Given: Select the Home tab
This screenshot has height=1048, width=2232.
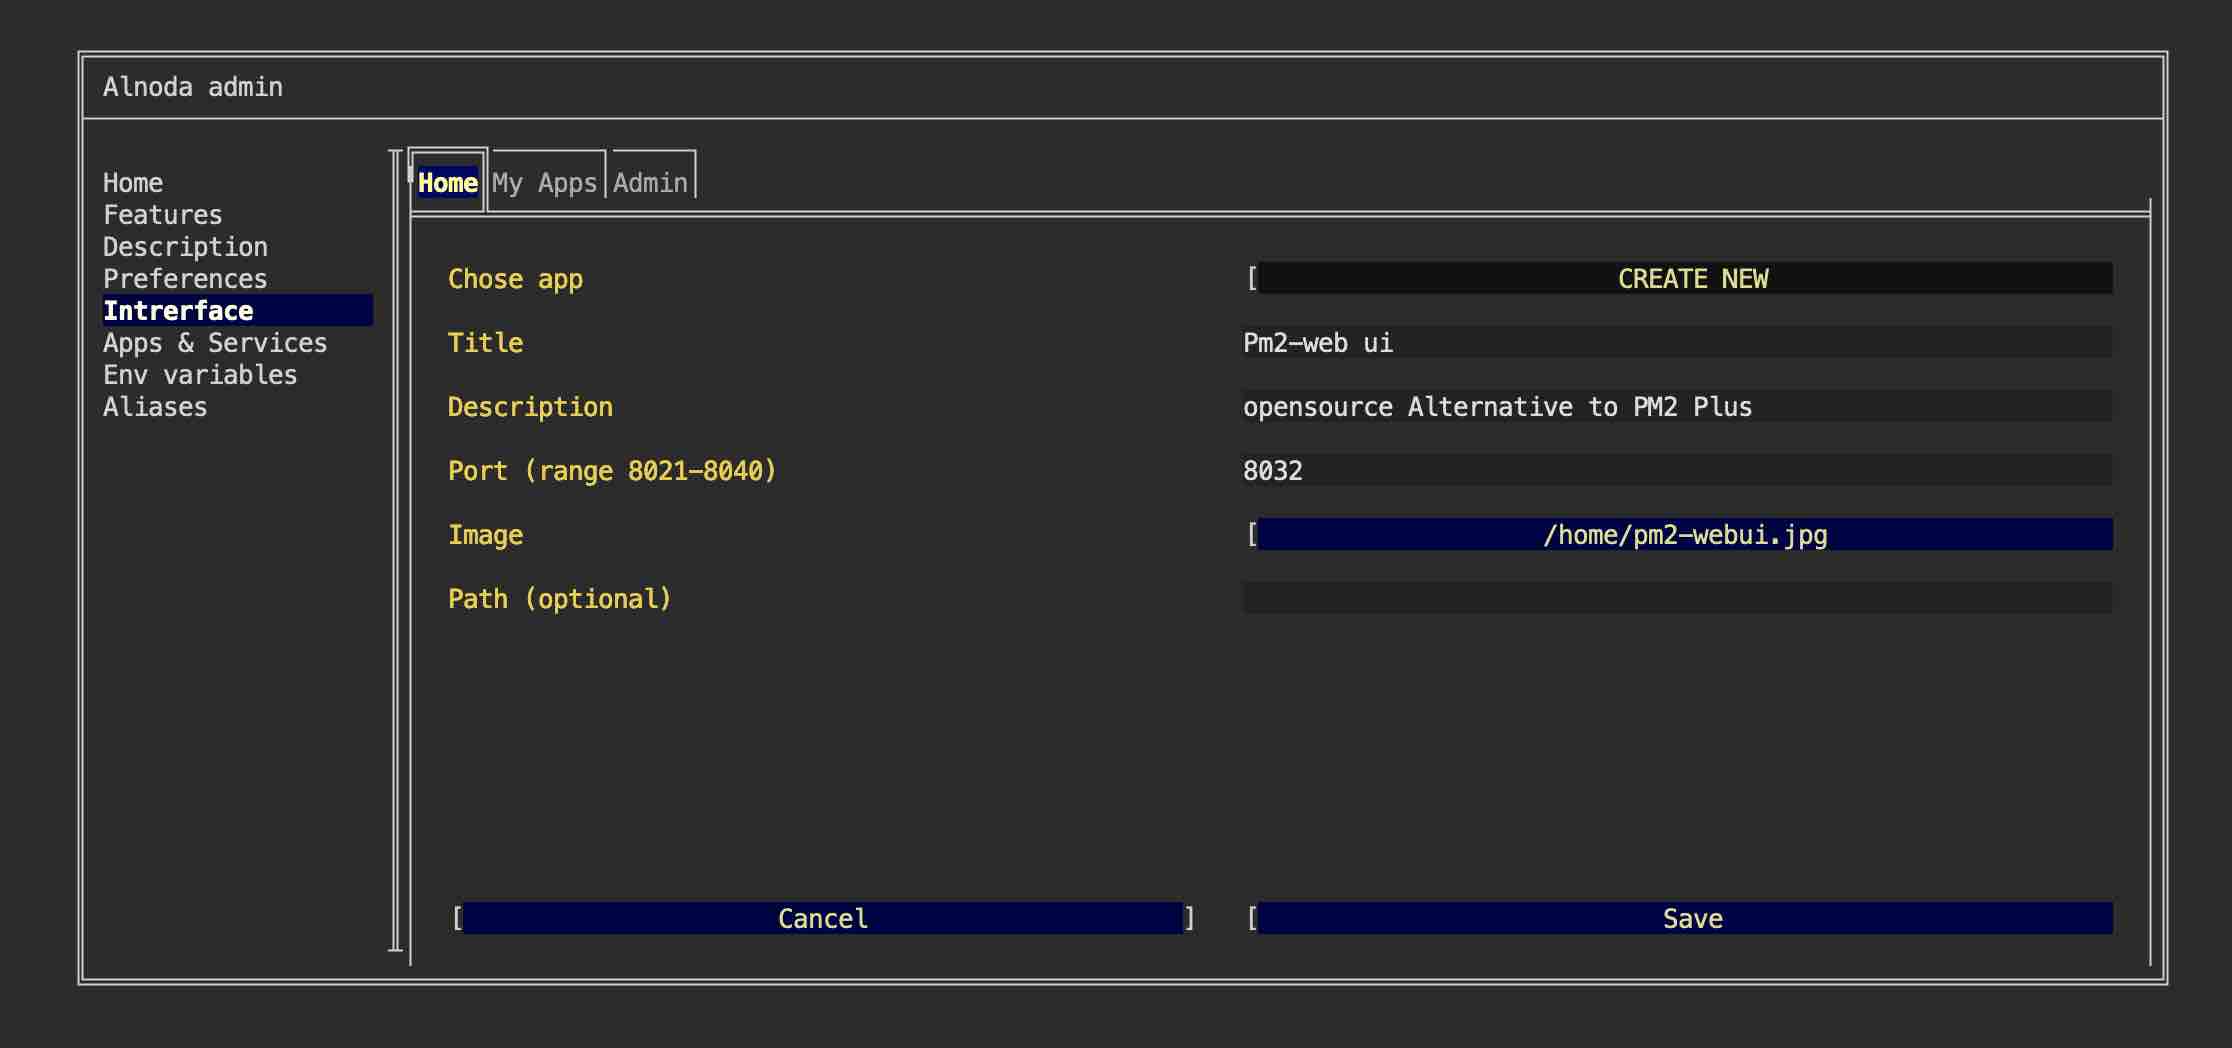Looking at the screenshot, I should [448, 183].
